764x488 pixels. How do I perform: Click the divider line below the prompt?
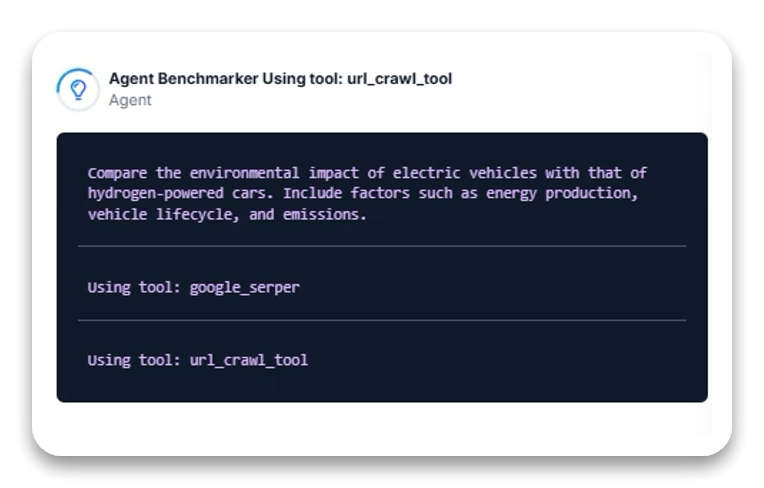(382, 246)
